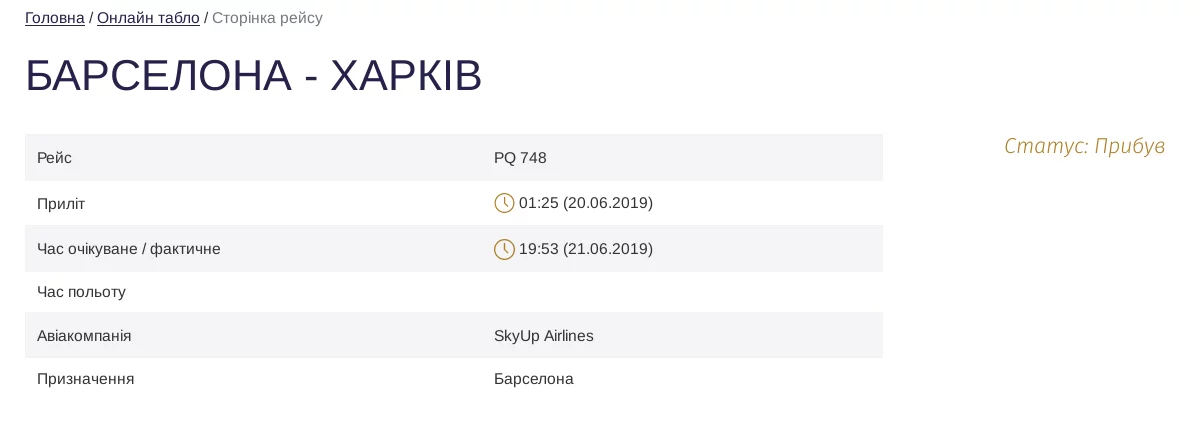Click the БАРСЕЛОНА - ХАРКІВ page heading
The width and height of the screenshot is (1198, 431).
point(253,76)
